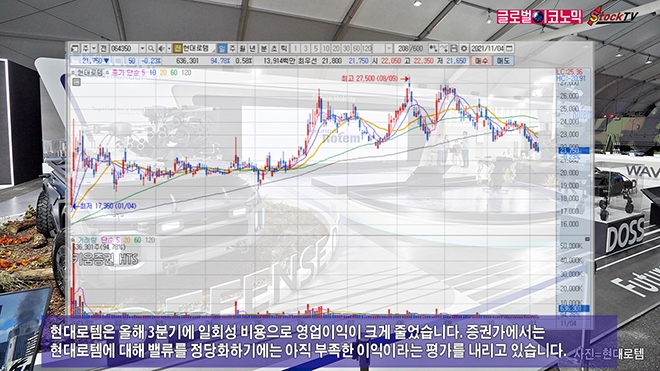Expand the dropdown after the 120 interval button
Image resolution: width=660 pixels, height=371 pixels.
click(x=389, y=48)
